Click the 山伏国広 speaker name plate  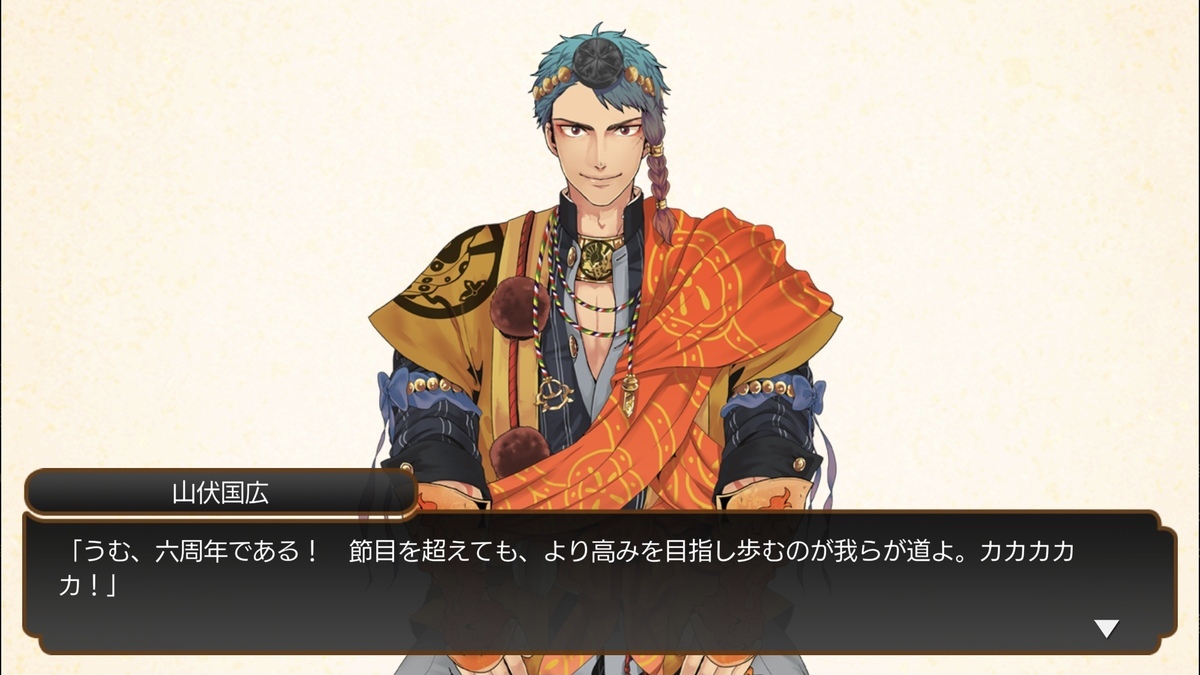[x=220, y=492]
